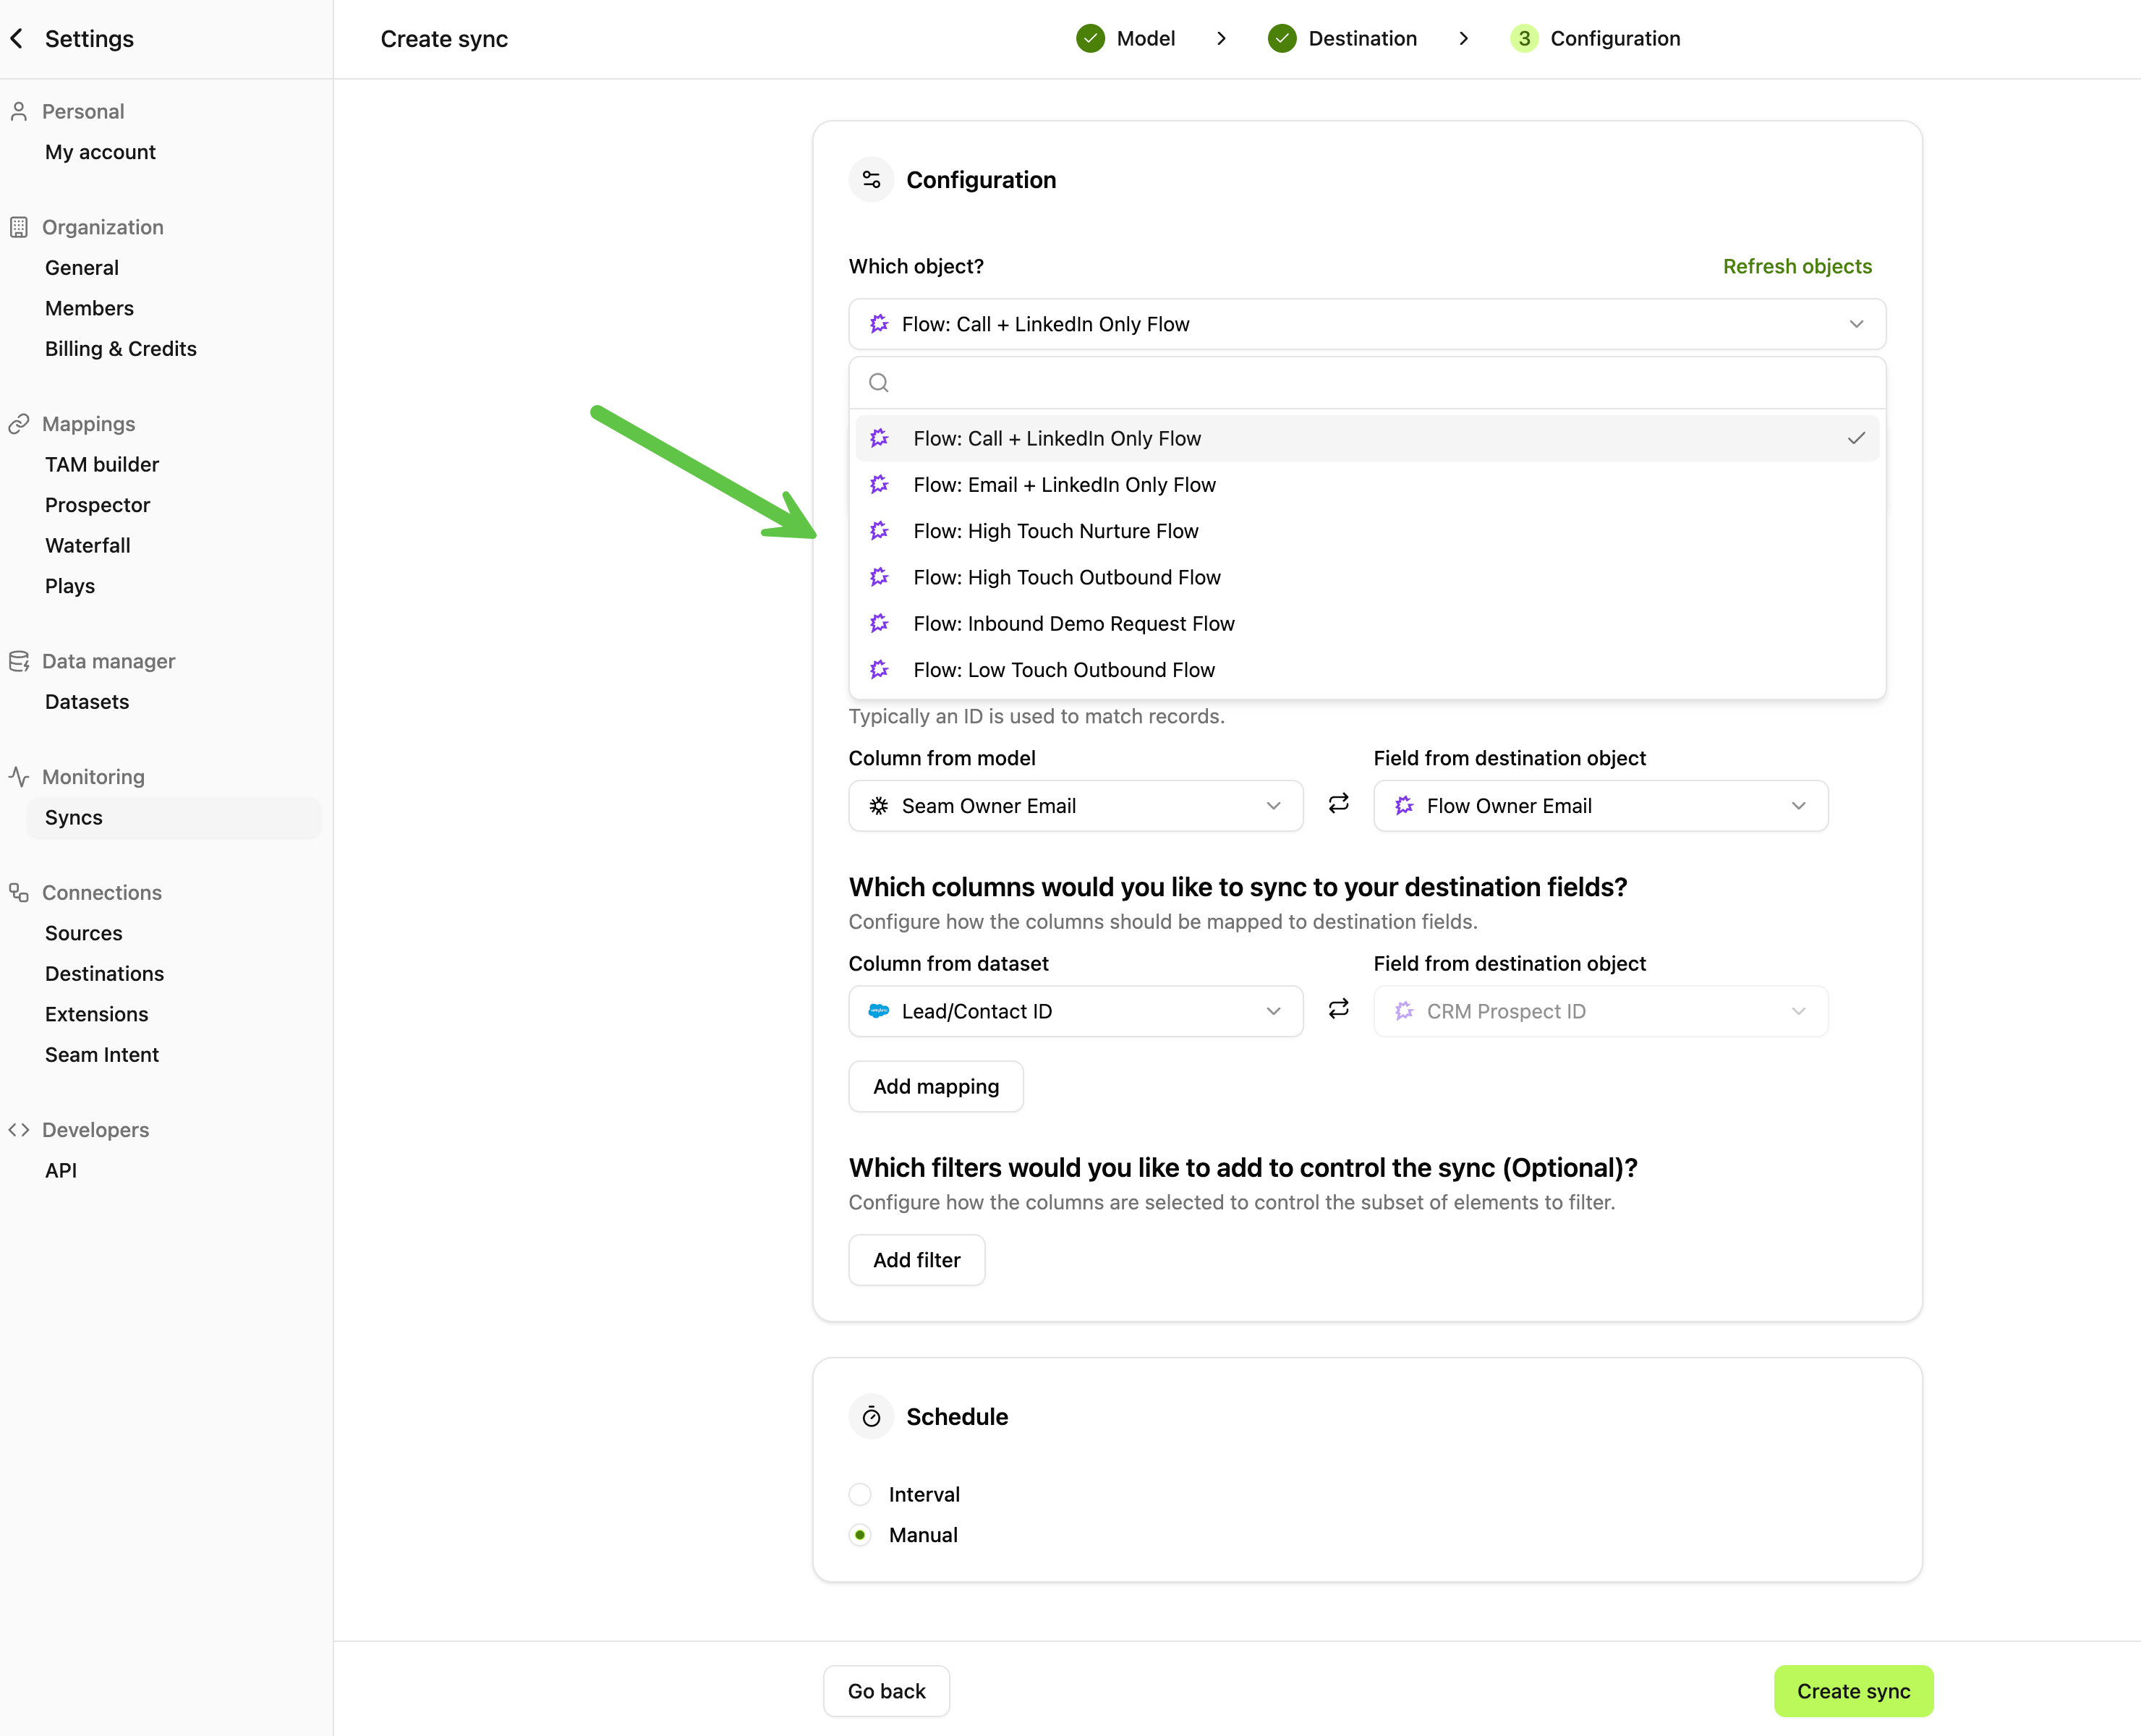Choose Flow: High Touch Nurture Flow option
This screenshot has height=1736, width=2141.
point(1055,531)
